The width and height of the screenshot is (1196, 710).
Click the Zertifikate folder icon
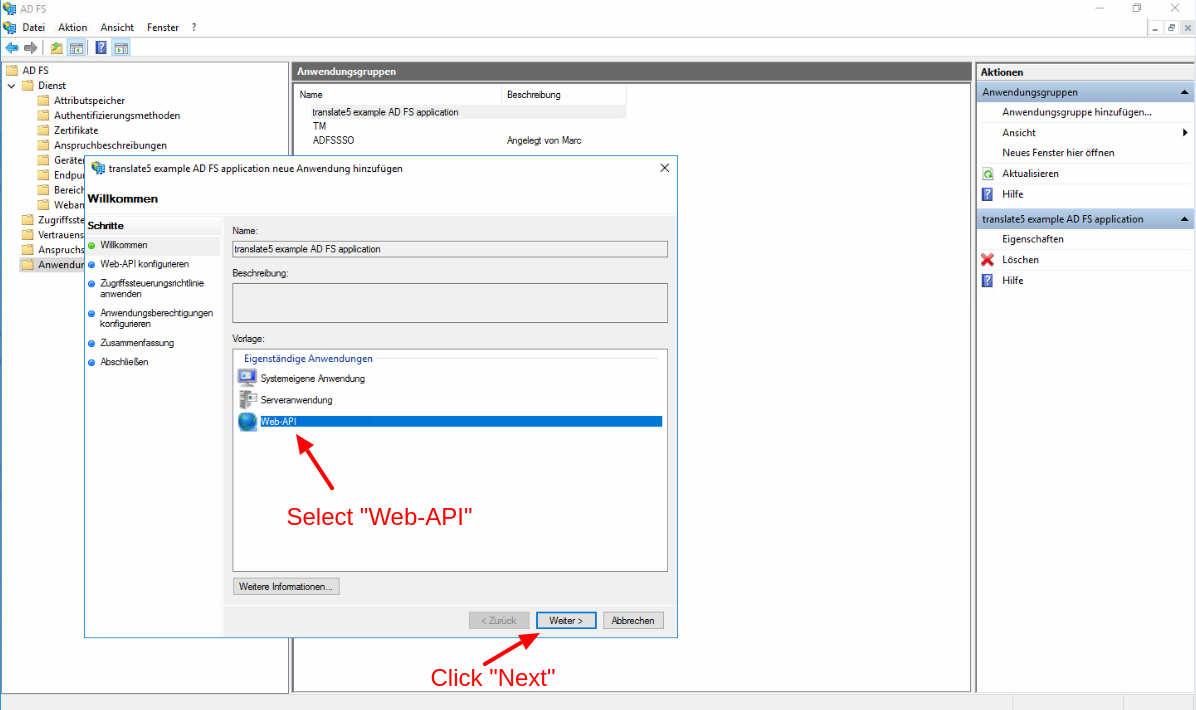[43, 130]
